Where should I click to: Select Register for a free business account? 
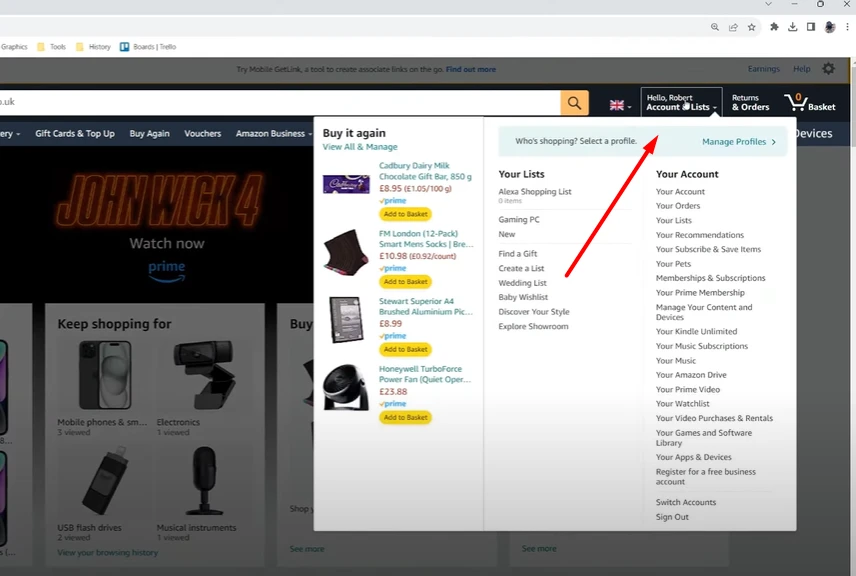pyautogui.click(x=705, y=477)
